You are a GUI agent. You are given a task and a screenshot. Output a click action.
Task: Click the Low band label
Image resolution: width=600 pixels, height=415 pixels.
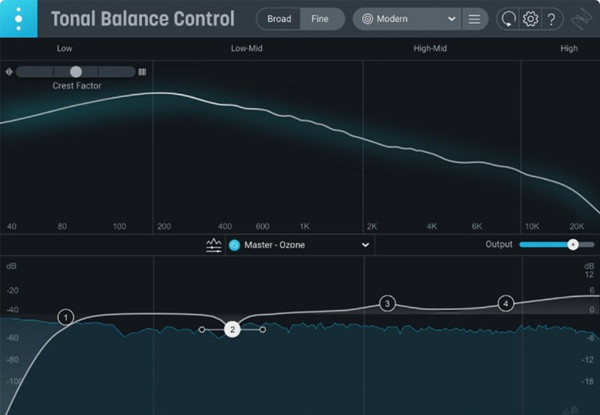coord(64,49)
